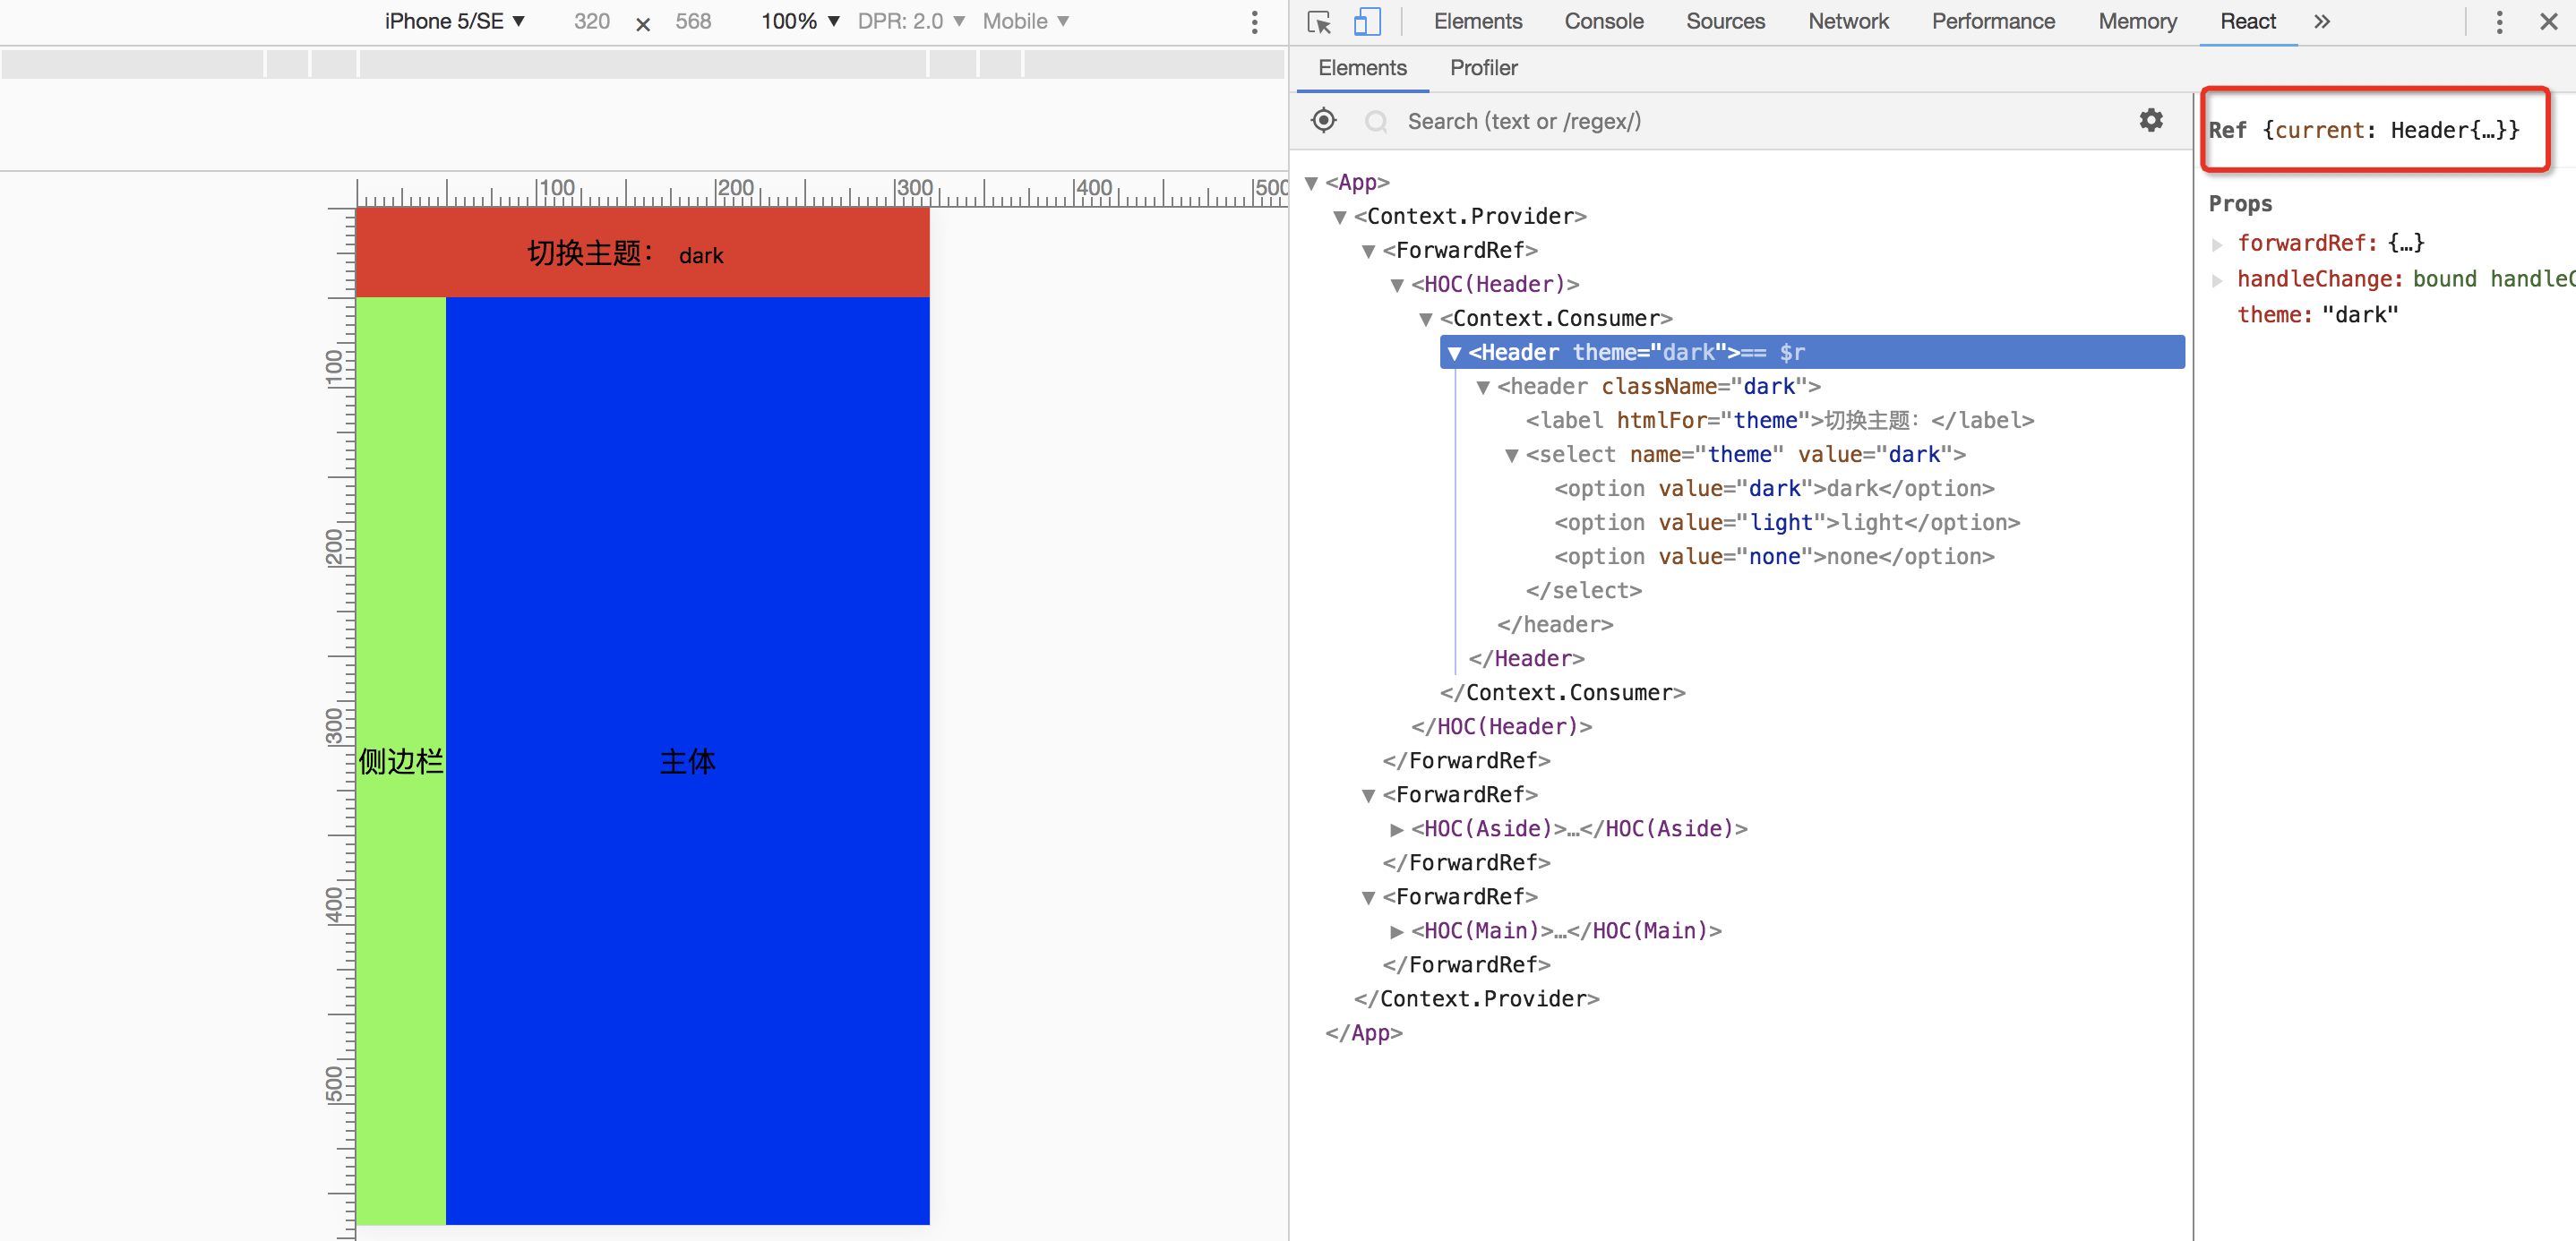
Task: Switch to the Profiler tab
Action: click(1483, 68)
